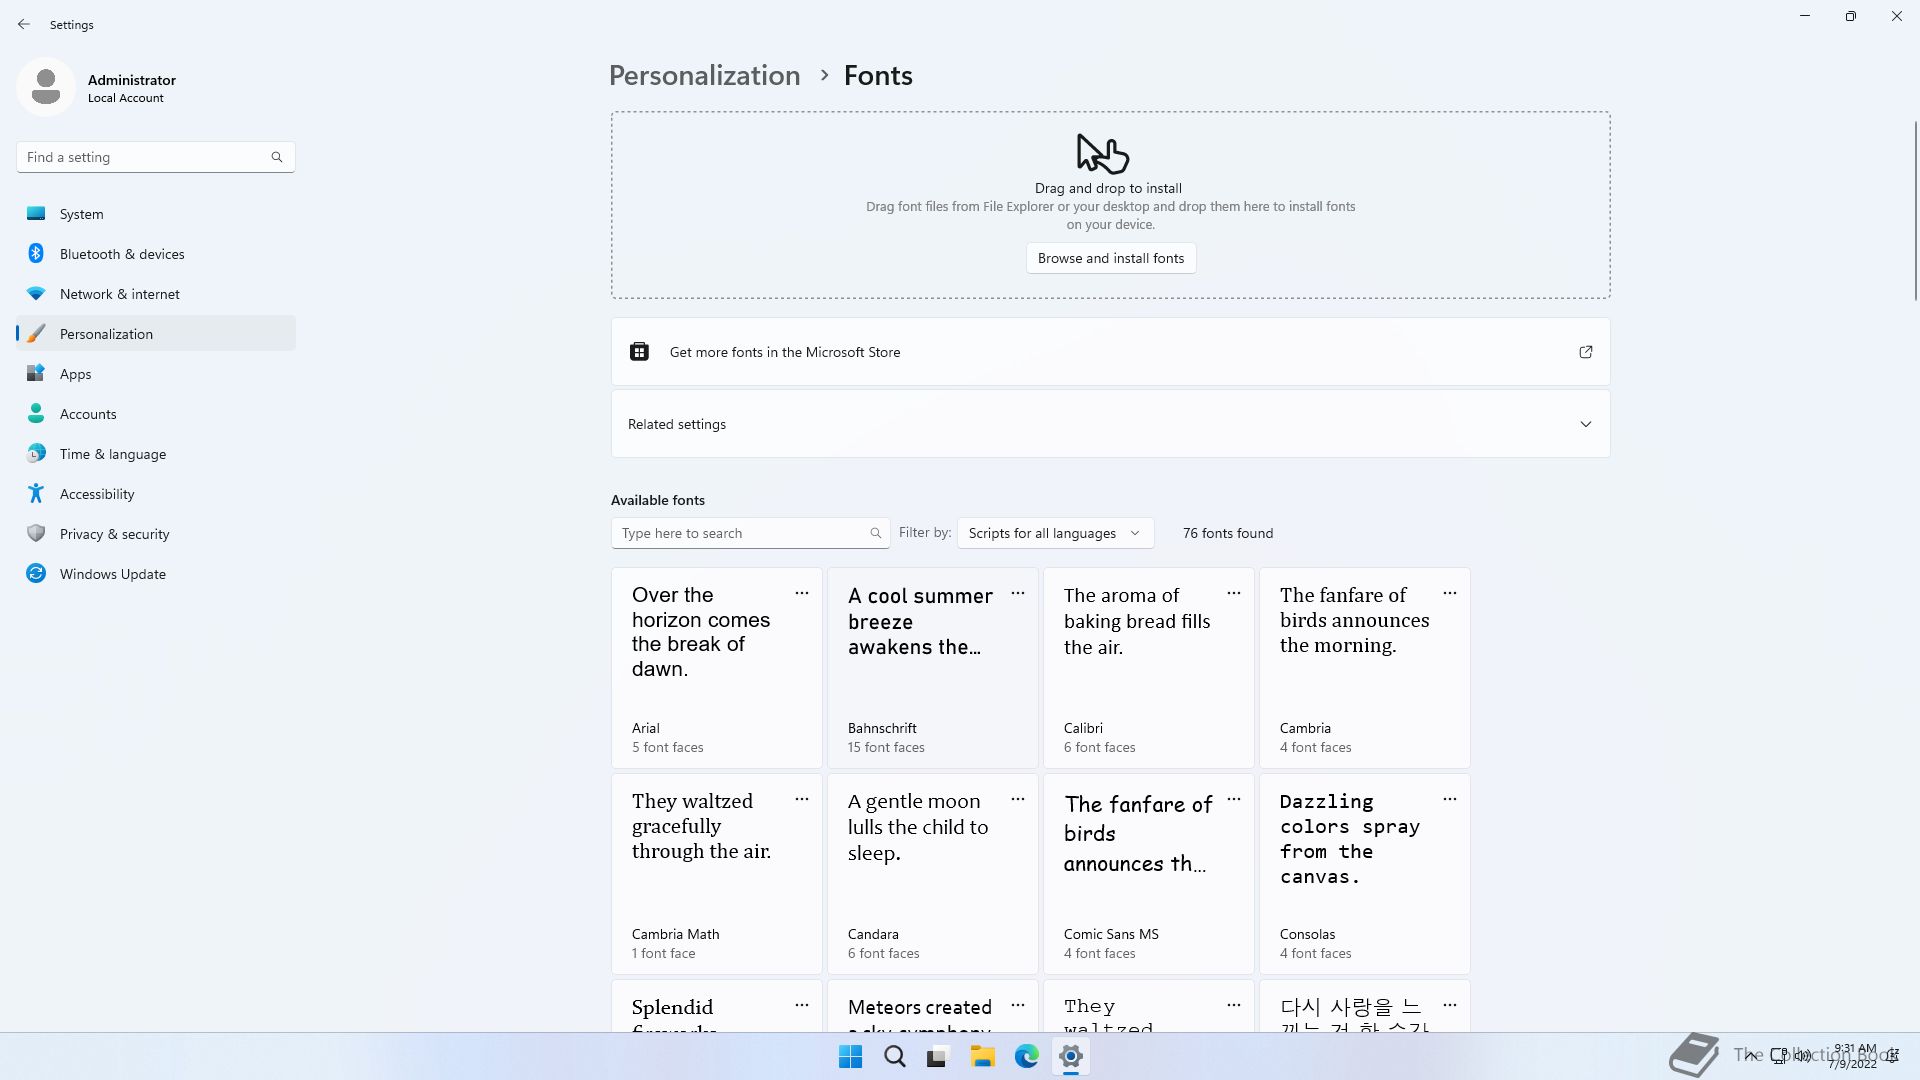
Task: Click Browse and install fonts button
Action: pyautogui.click(x=1111, y=258)
